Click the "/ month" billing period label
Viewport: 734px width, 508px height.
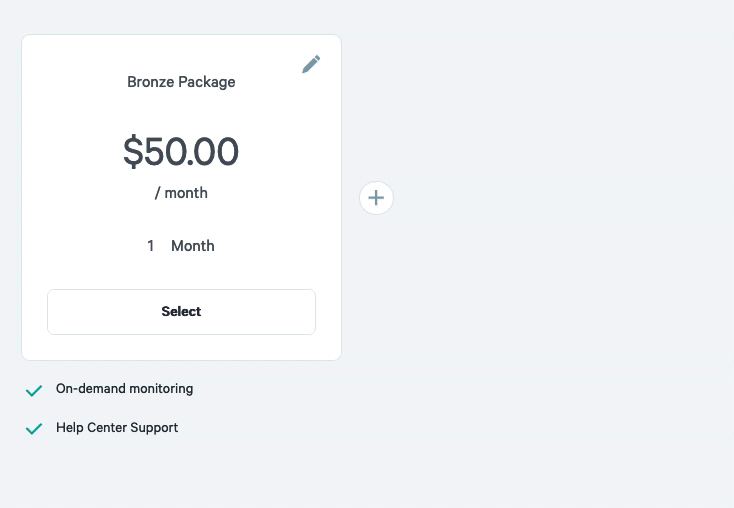click(x=181, y=193)
